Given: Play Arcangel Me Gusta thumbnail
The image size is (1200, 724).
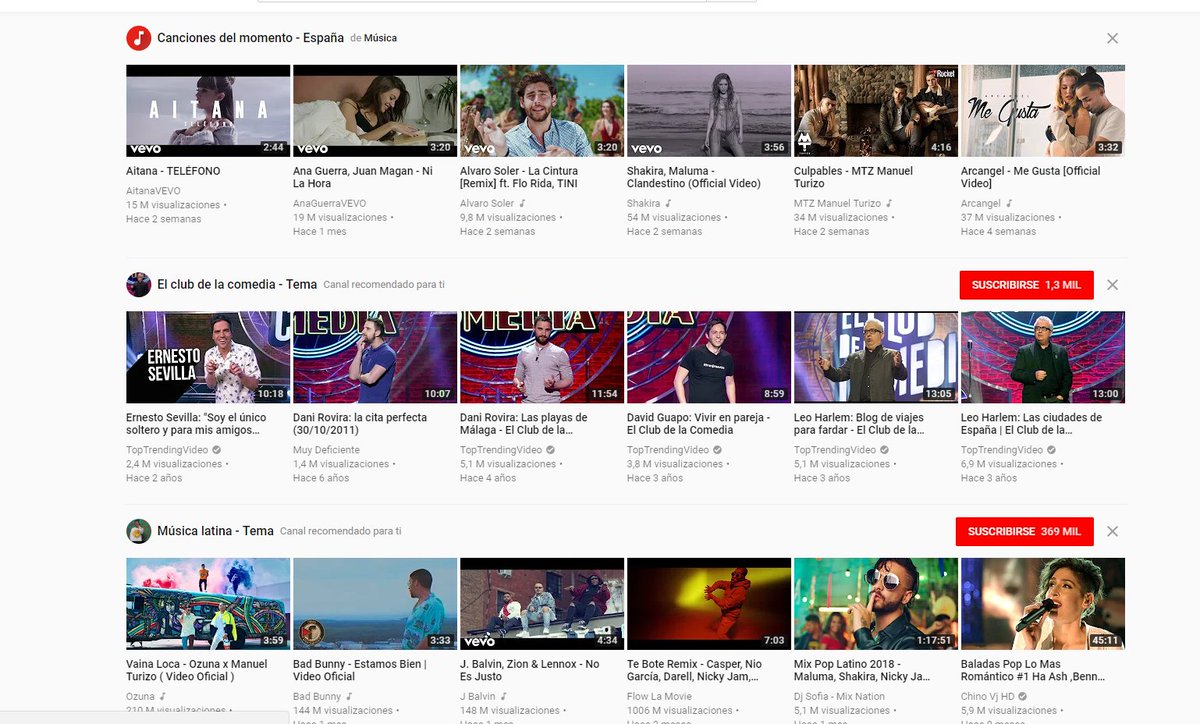Looking at the screenshot, I should pos(1043,111).
